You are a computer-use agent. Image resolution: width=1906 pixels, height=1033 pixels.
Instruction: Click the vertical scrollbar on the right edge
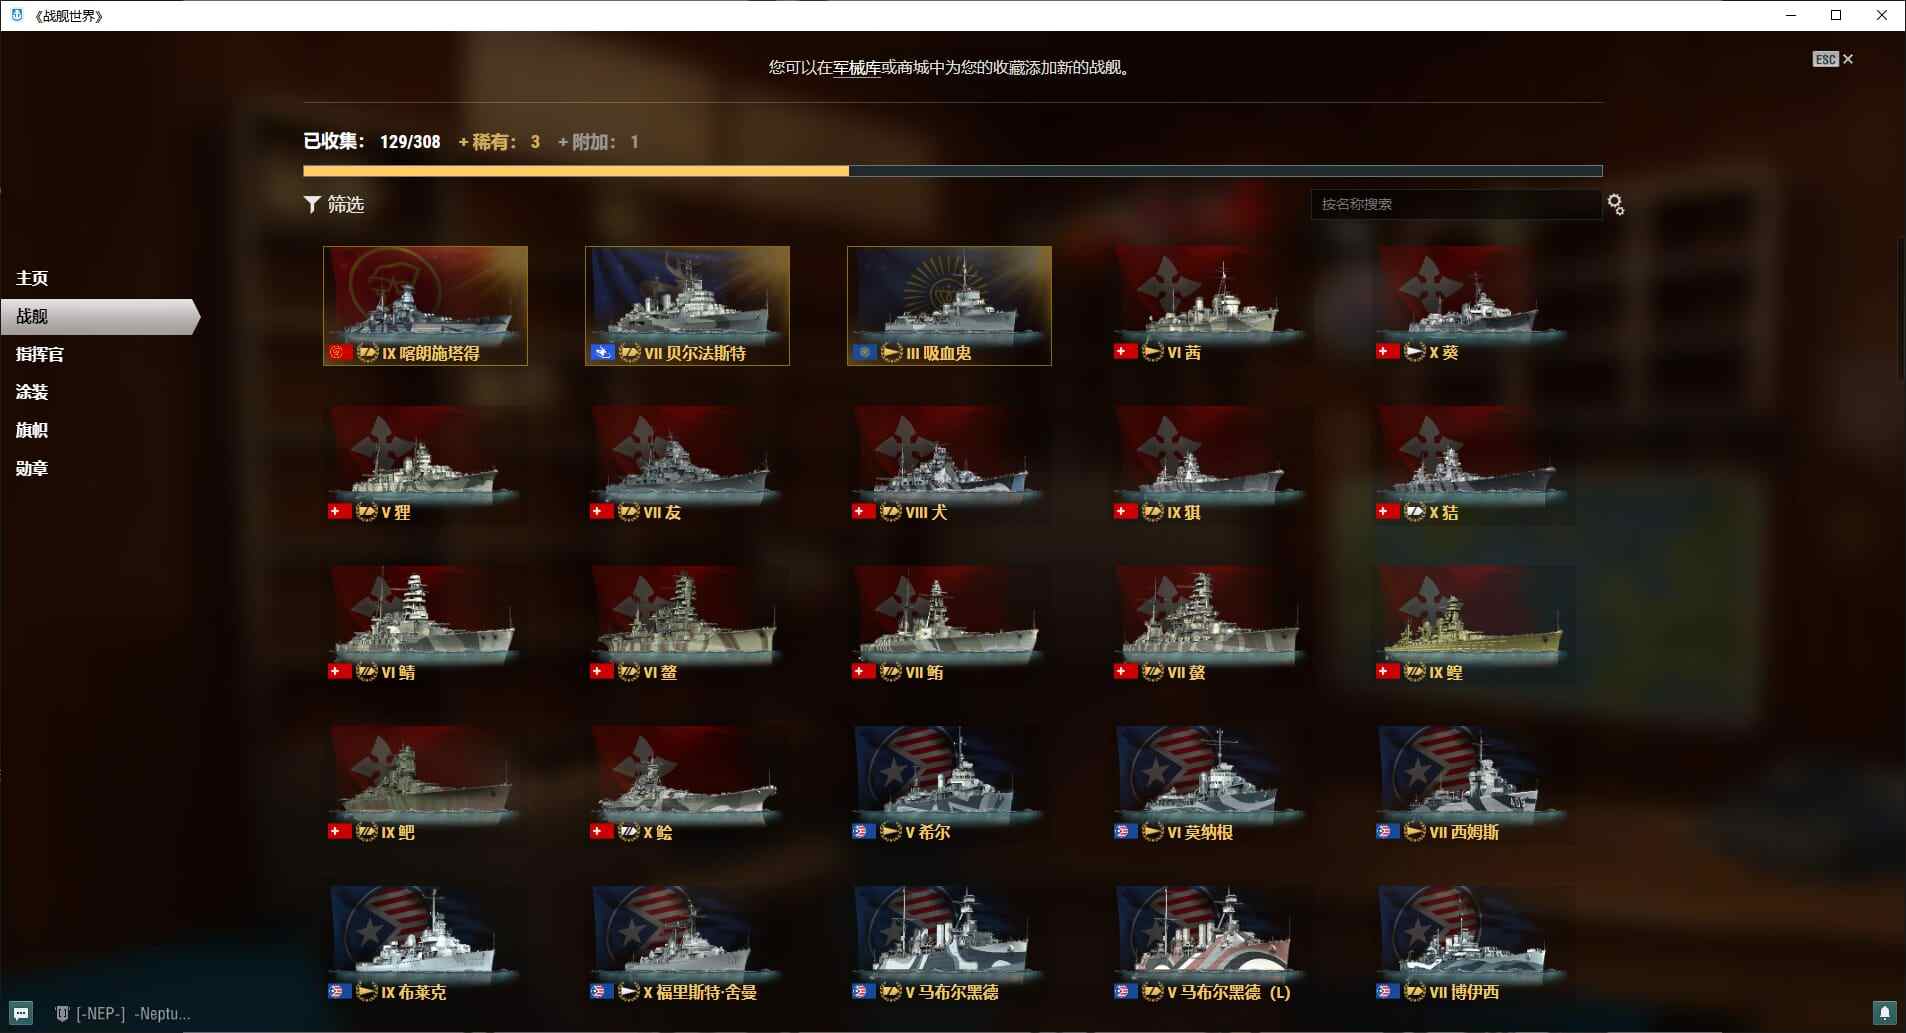[1901, 310]
